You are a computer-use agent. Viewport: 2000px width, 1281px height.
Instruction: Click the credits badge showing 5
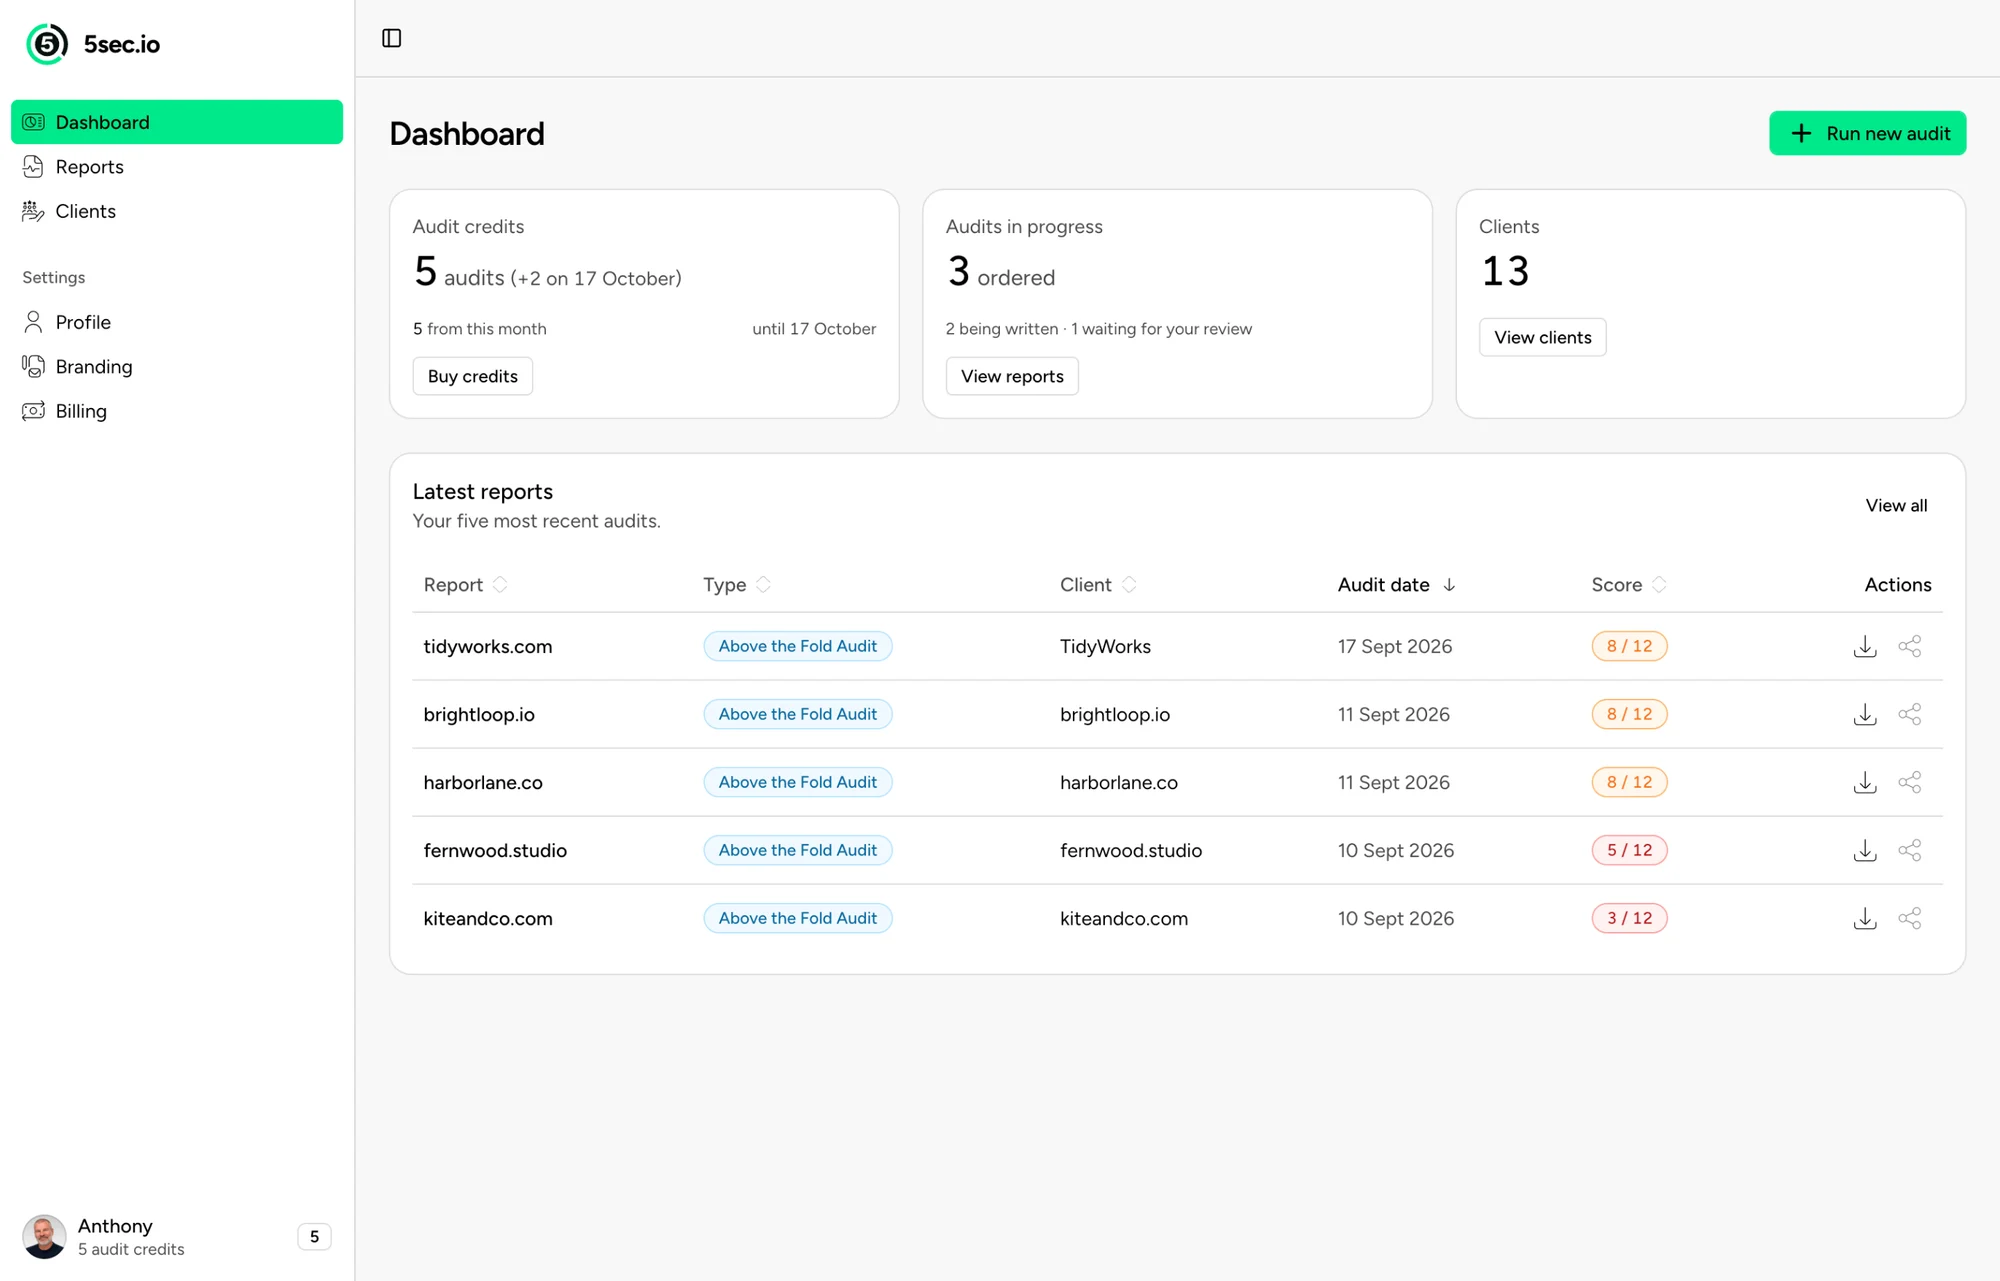314,1237
